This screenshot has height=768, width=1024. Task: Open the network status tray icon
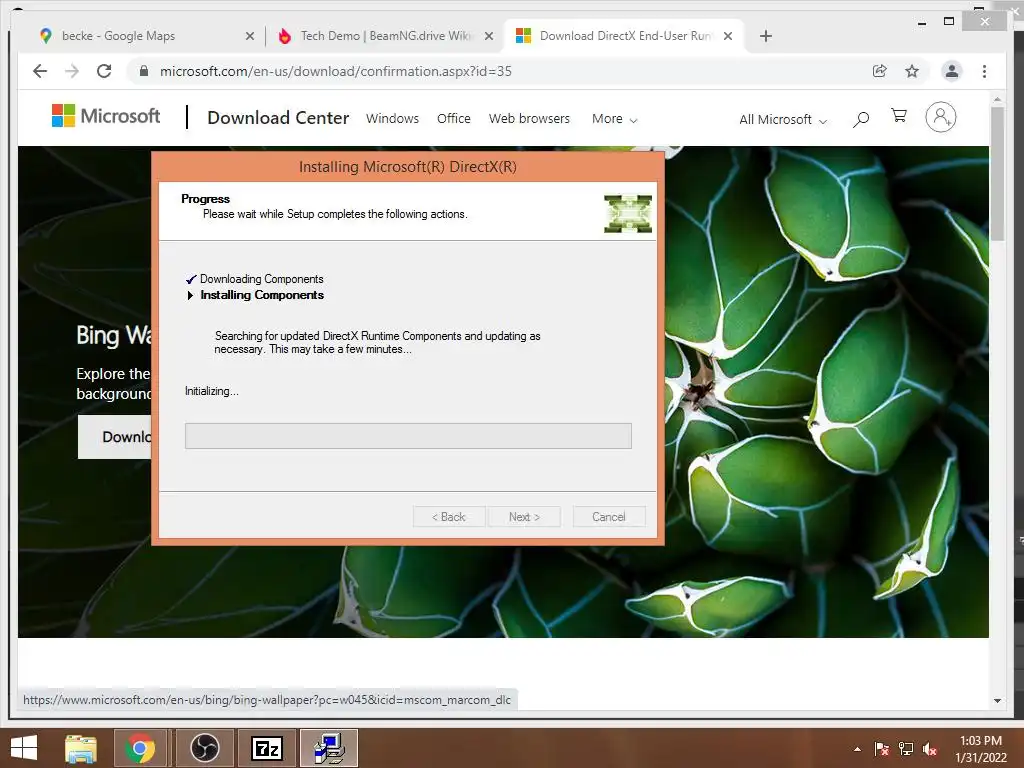(x=906, y=749)
